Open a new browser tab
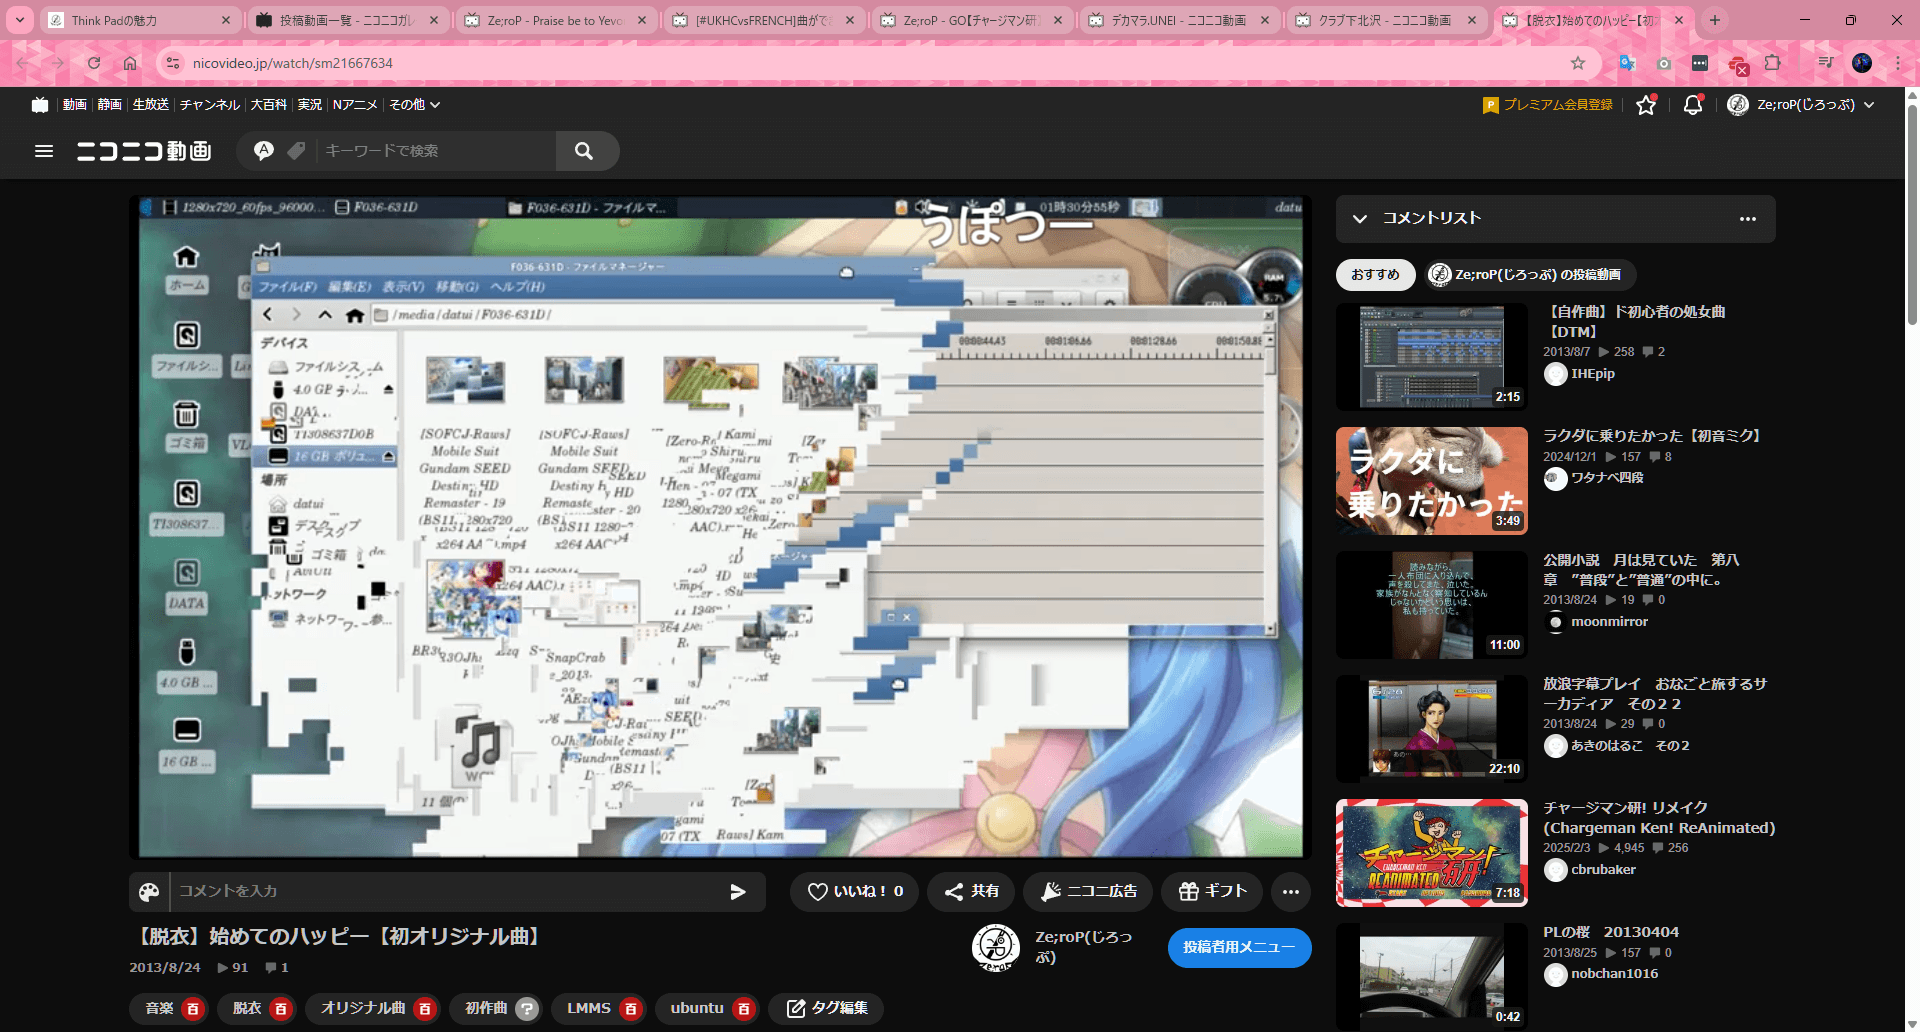The height and width of the screenshot is (1032, 1920). [1715, 20]
